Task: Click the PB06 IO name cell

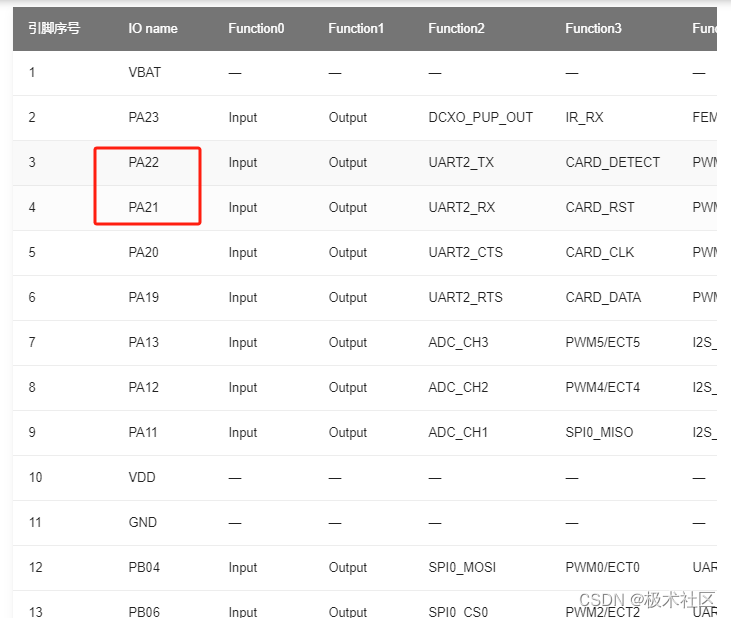Action: pos(144,611)
